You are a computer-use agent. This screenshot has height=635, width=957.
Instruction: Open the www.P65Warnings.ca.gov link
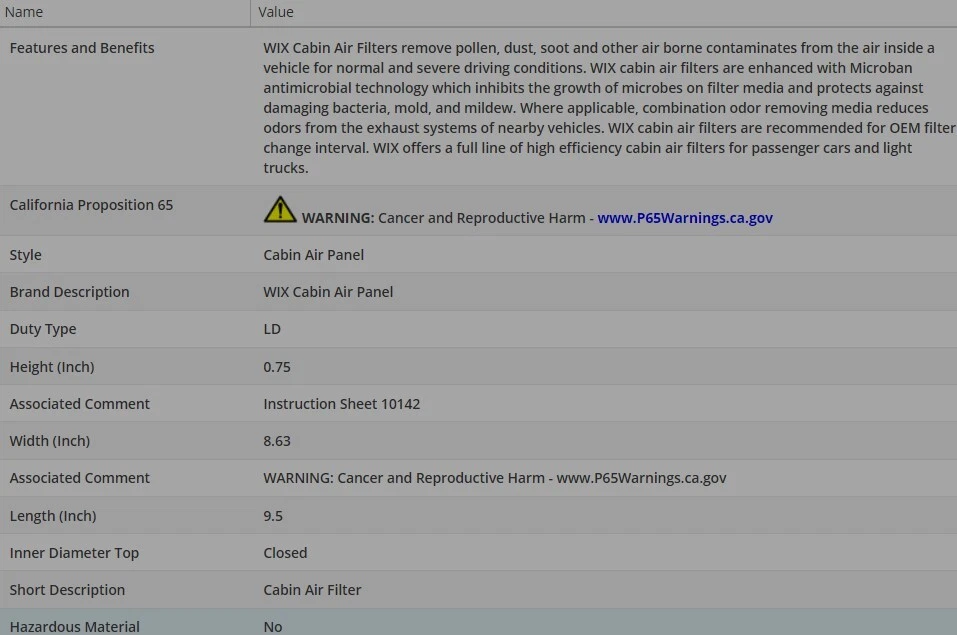[685, 218]
